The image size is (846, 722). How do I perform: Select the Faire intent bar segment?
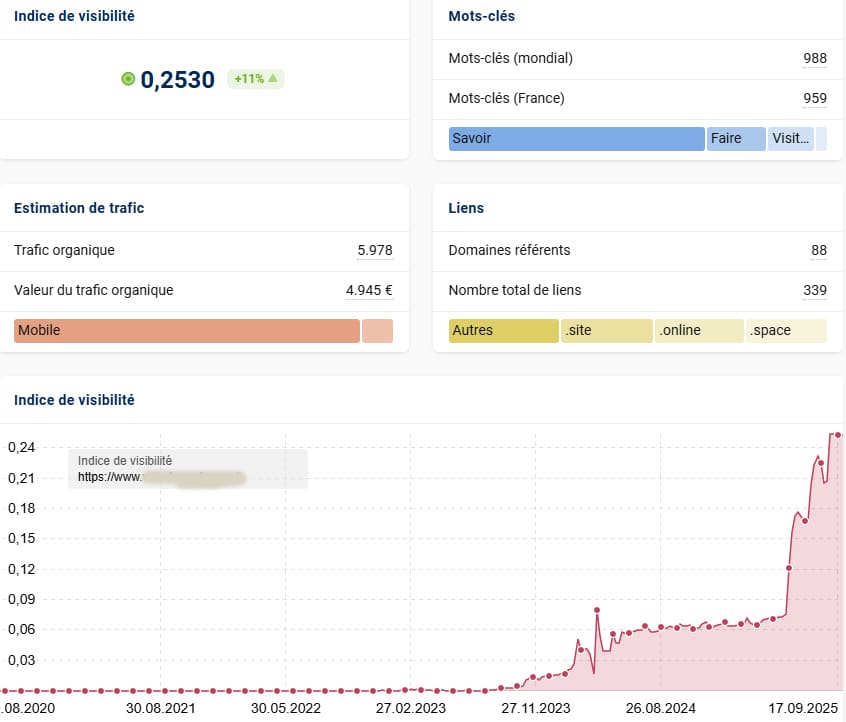(736, 139)
